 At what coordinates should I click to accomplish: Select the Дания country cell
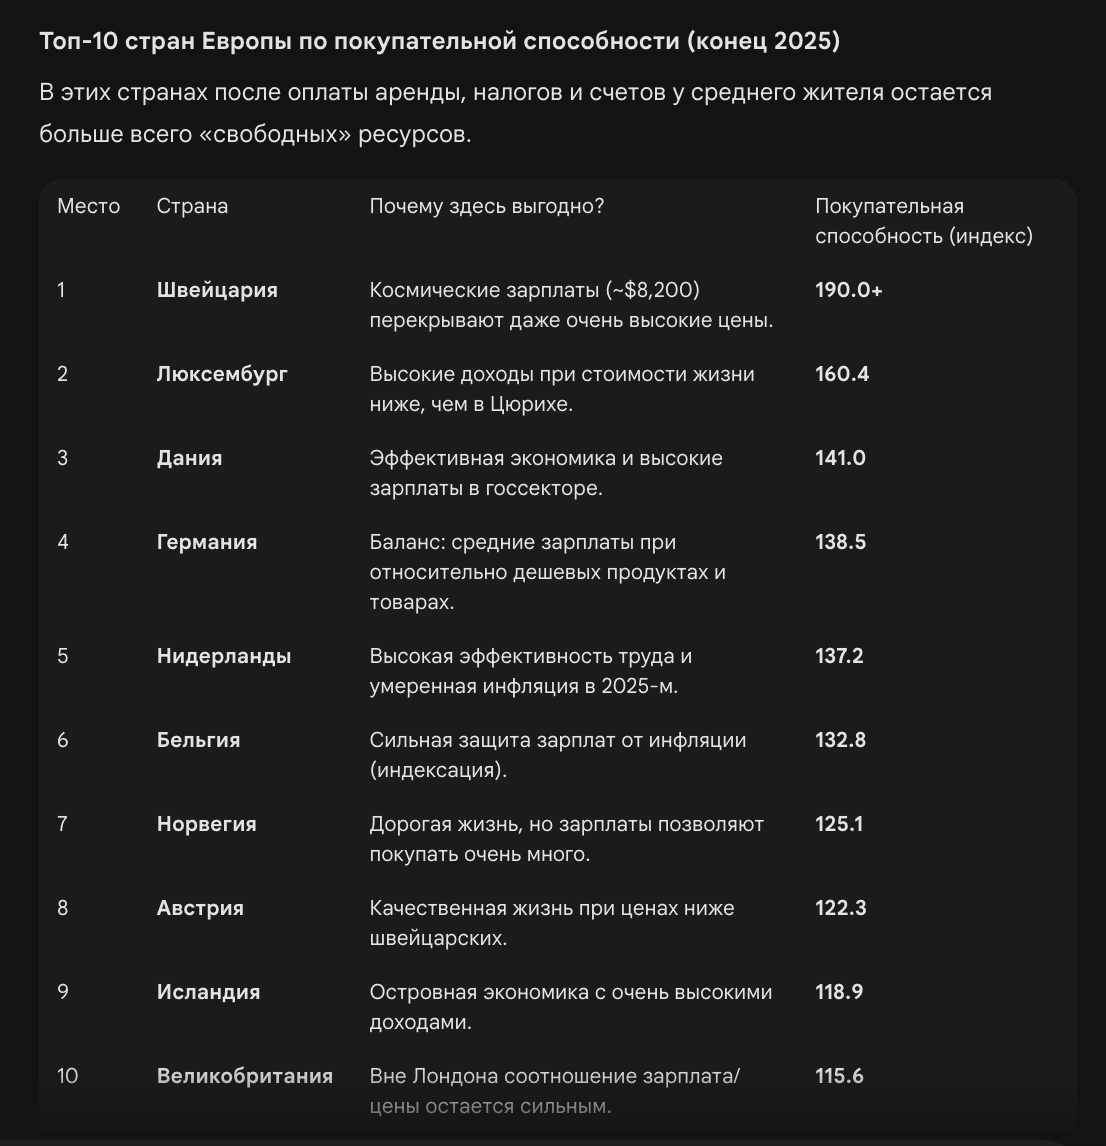pos(189,458)
